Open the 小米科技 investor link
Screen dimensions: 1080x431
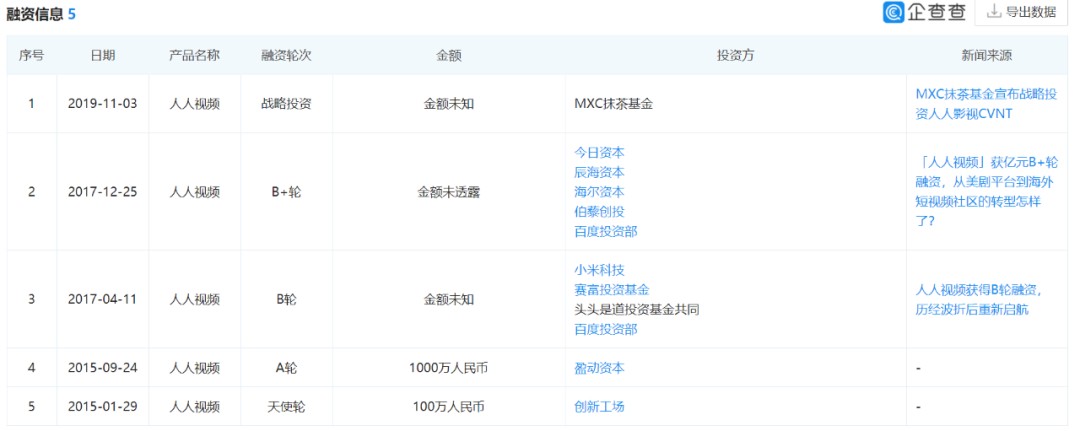click(599, 270)
